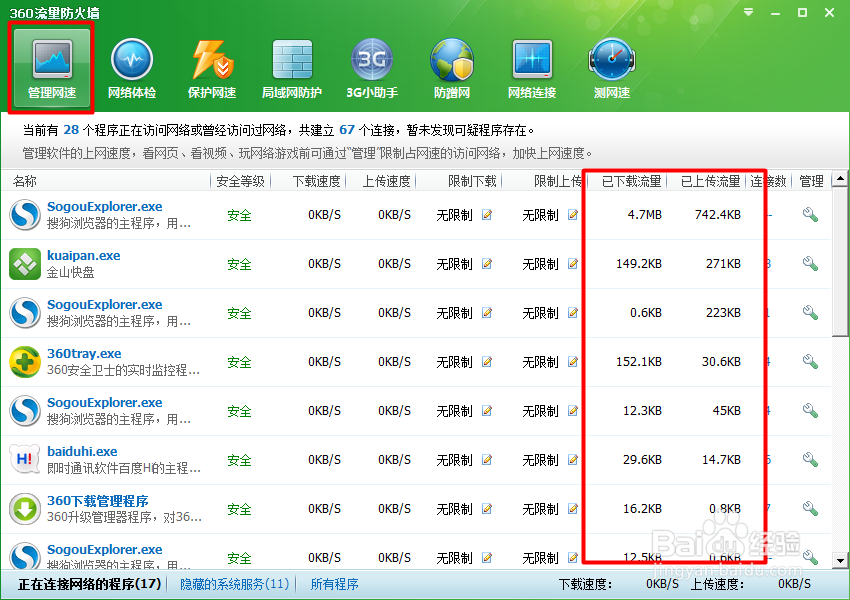Select the 223KB uploaded value
This screenshot has width=850, height=600.
click(723, 313)
